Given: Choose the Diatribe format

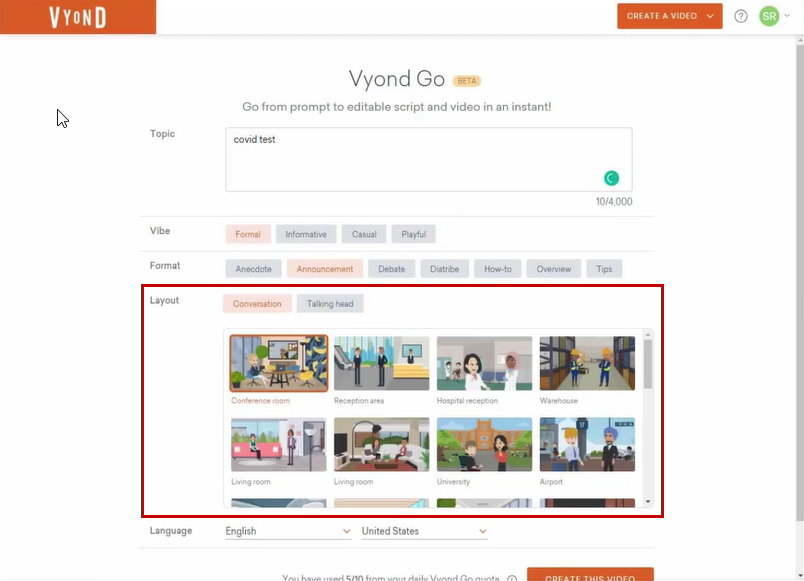Looking at the screenshot, I should 445,269.
